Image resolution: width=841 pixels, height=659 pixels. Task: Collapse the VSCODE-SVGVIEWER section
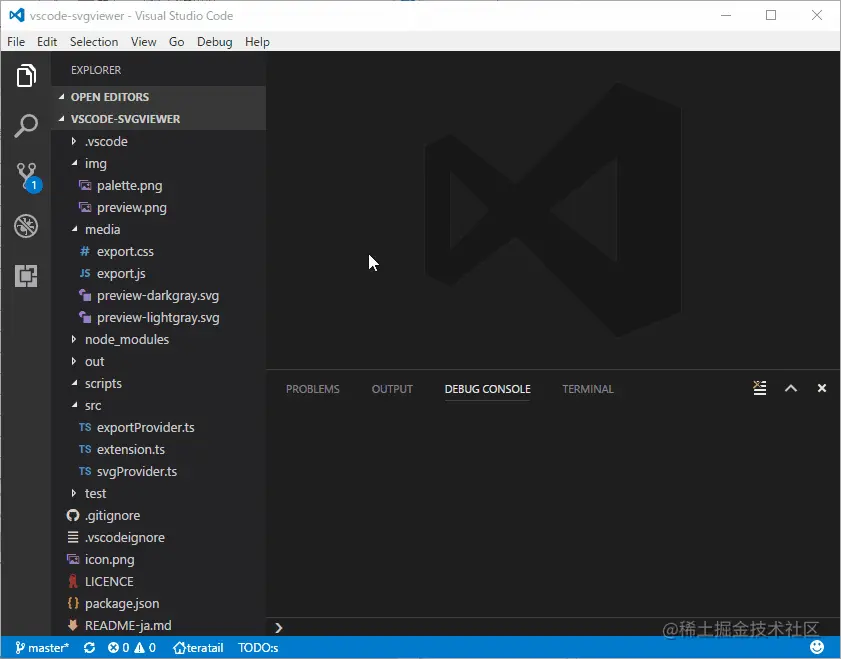coord(159,119)
